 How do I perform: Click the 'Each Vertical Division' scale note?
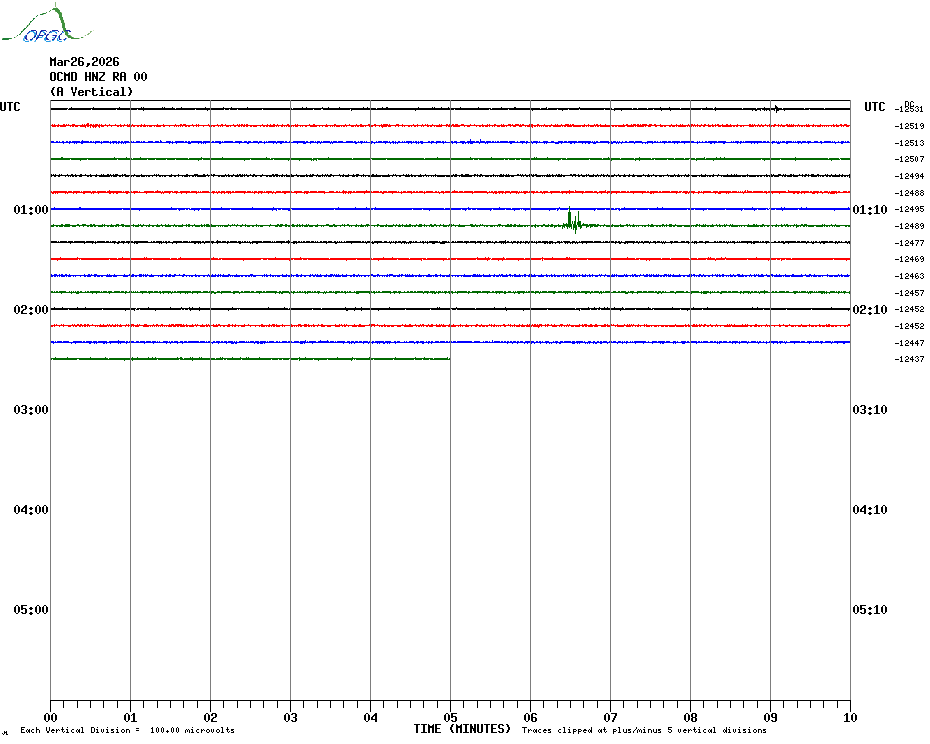[127, 730]
